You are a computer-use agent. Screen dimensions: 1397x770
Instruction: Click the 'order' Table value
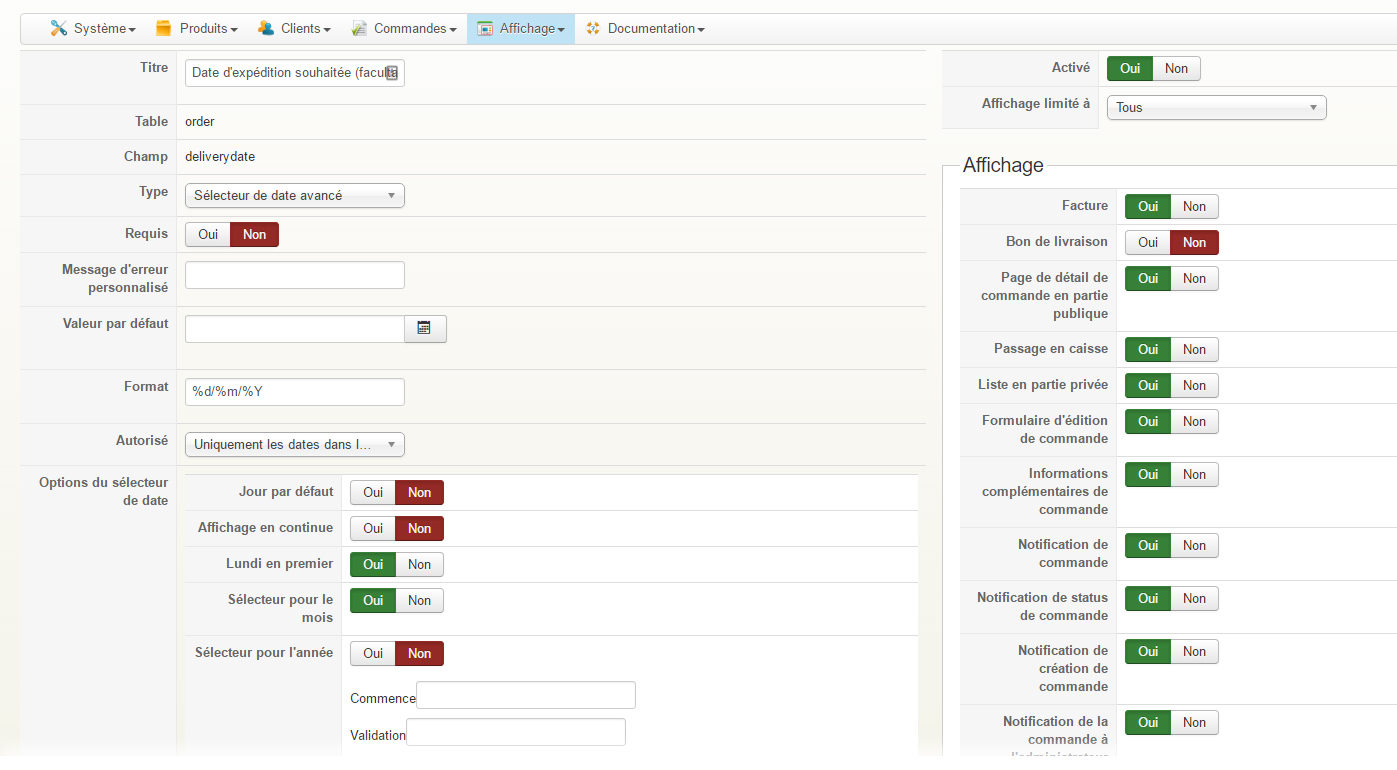200,122
